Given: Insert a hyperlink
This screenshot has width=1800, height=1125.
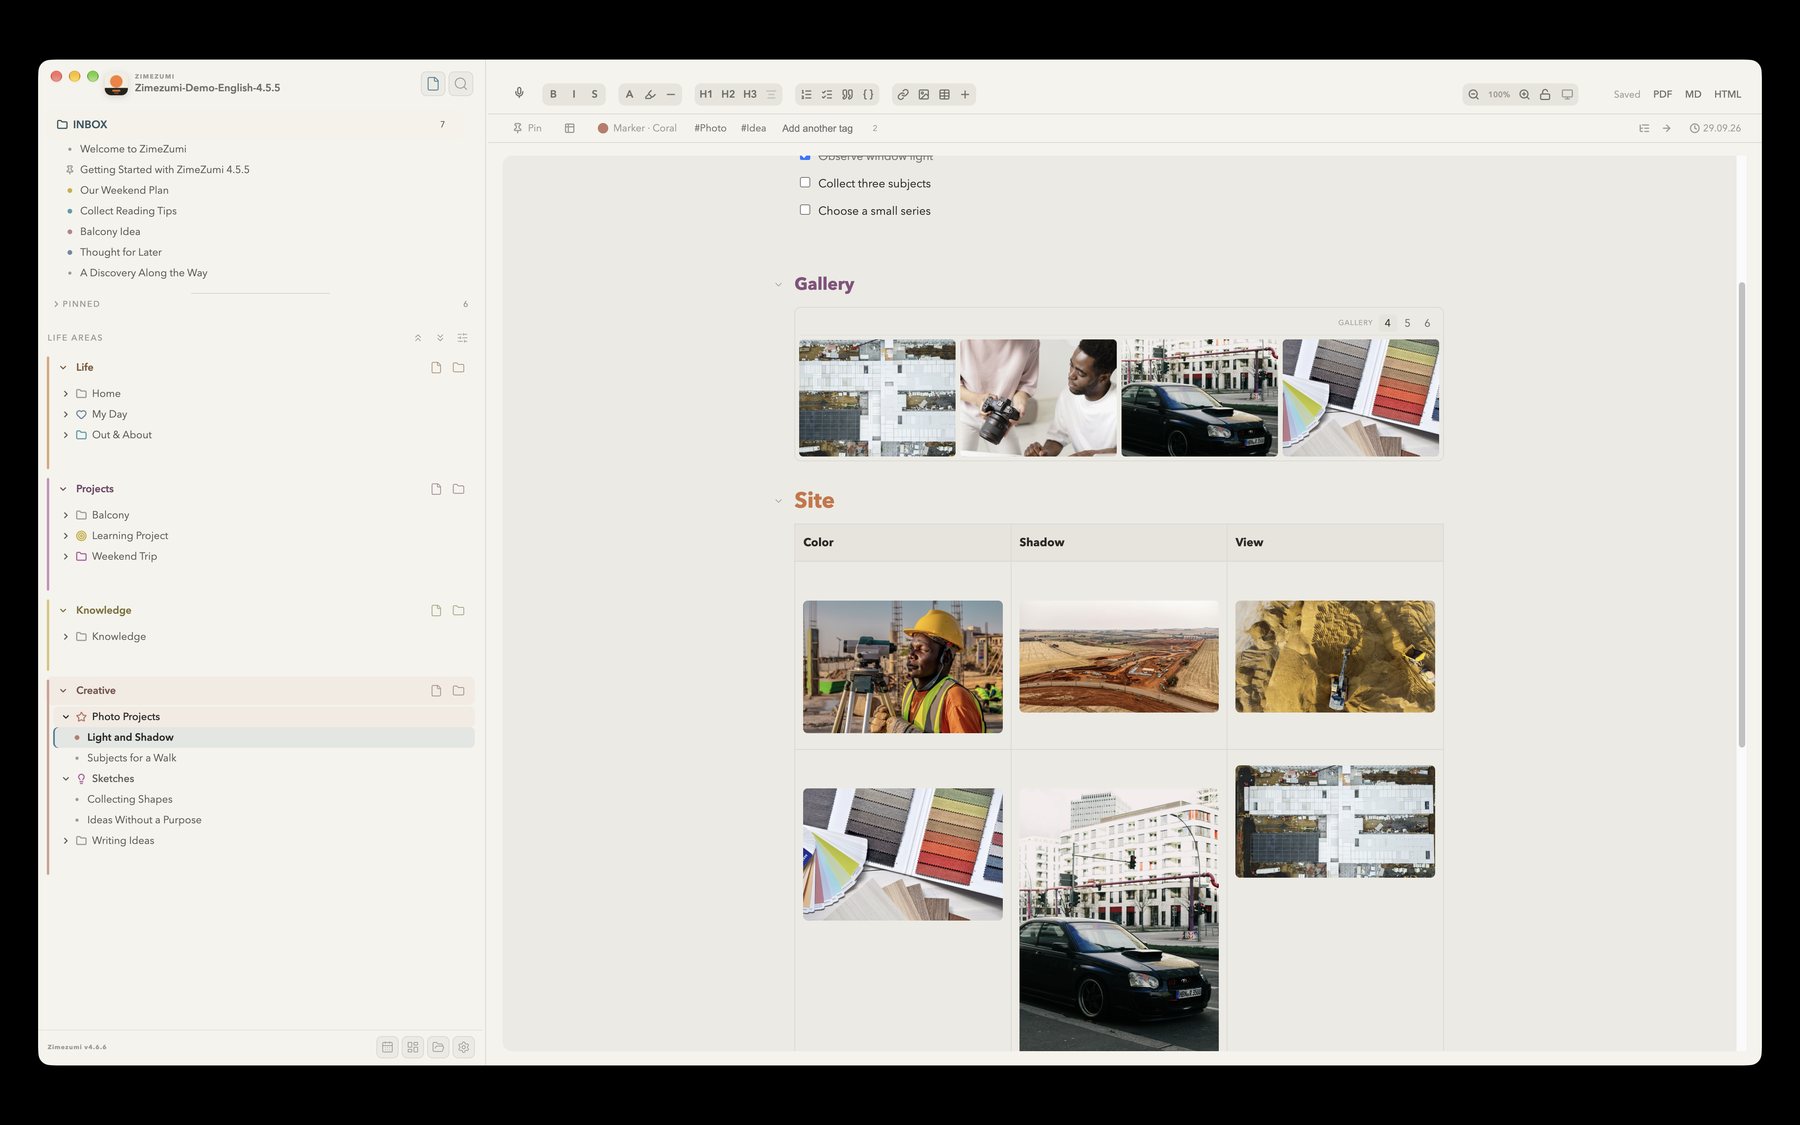Looking at the screenshot, I should pyautogui.click(x=903, y=94).
